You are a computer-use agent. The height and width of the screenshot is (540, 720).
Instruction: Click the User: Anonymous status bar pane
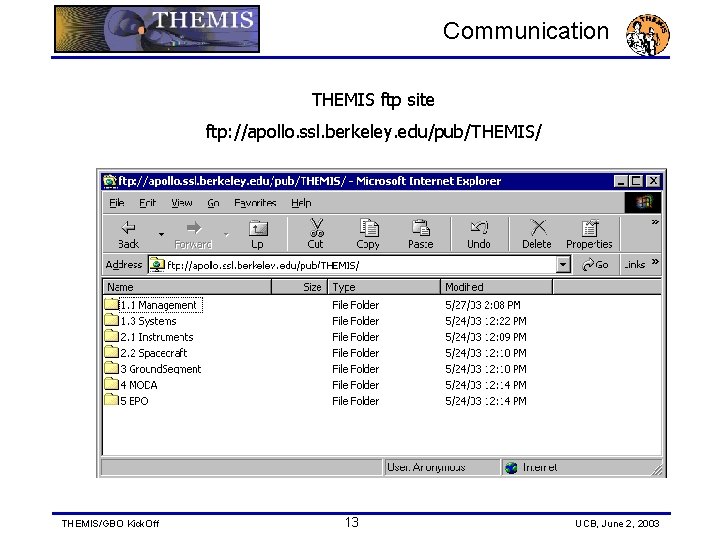coord(442,467)
